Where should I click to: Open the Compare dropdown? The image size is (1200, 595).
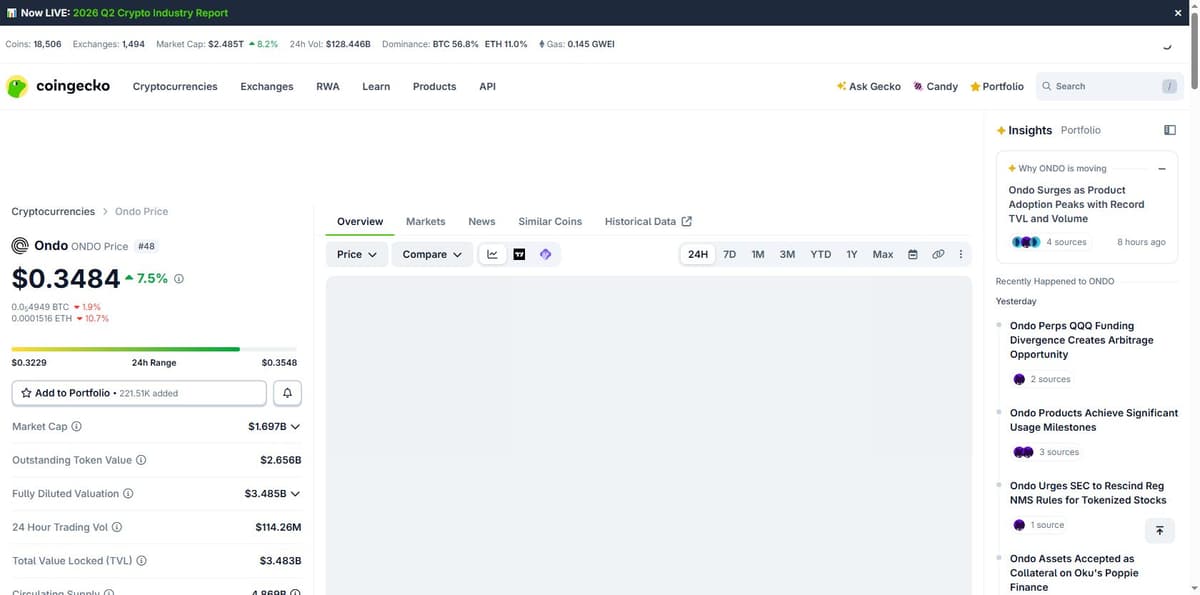pyautogui.click(x=432, y=254)
